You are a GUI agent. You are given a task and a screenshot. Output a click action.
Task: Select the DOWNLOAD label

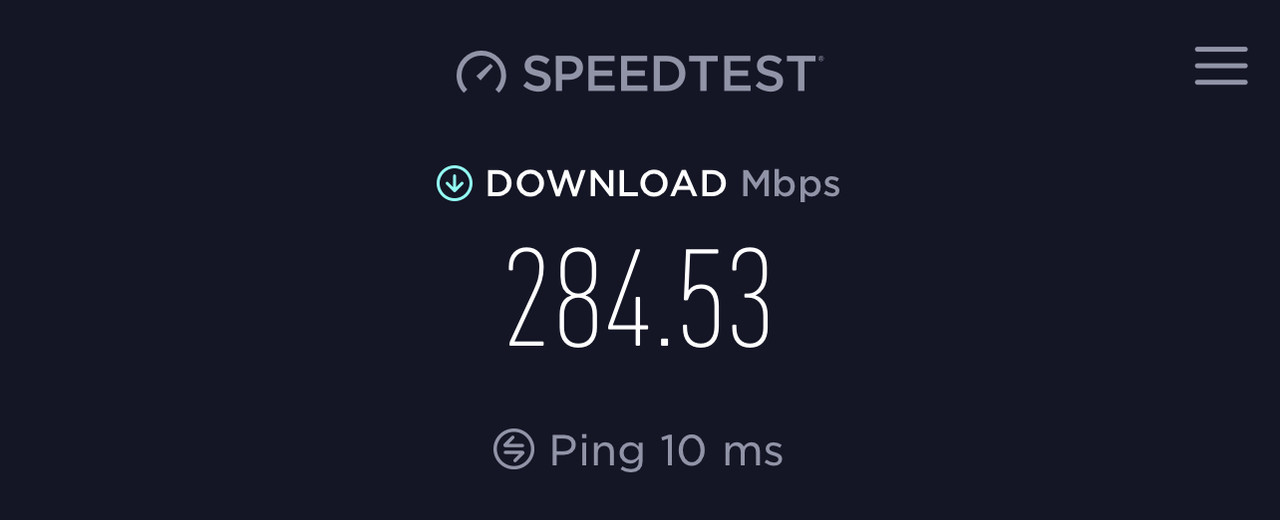tap(606, 184)
